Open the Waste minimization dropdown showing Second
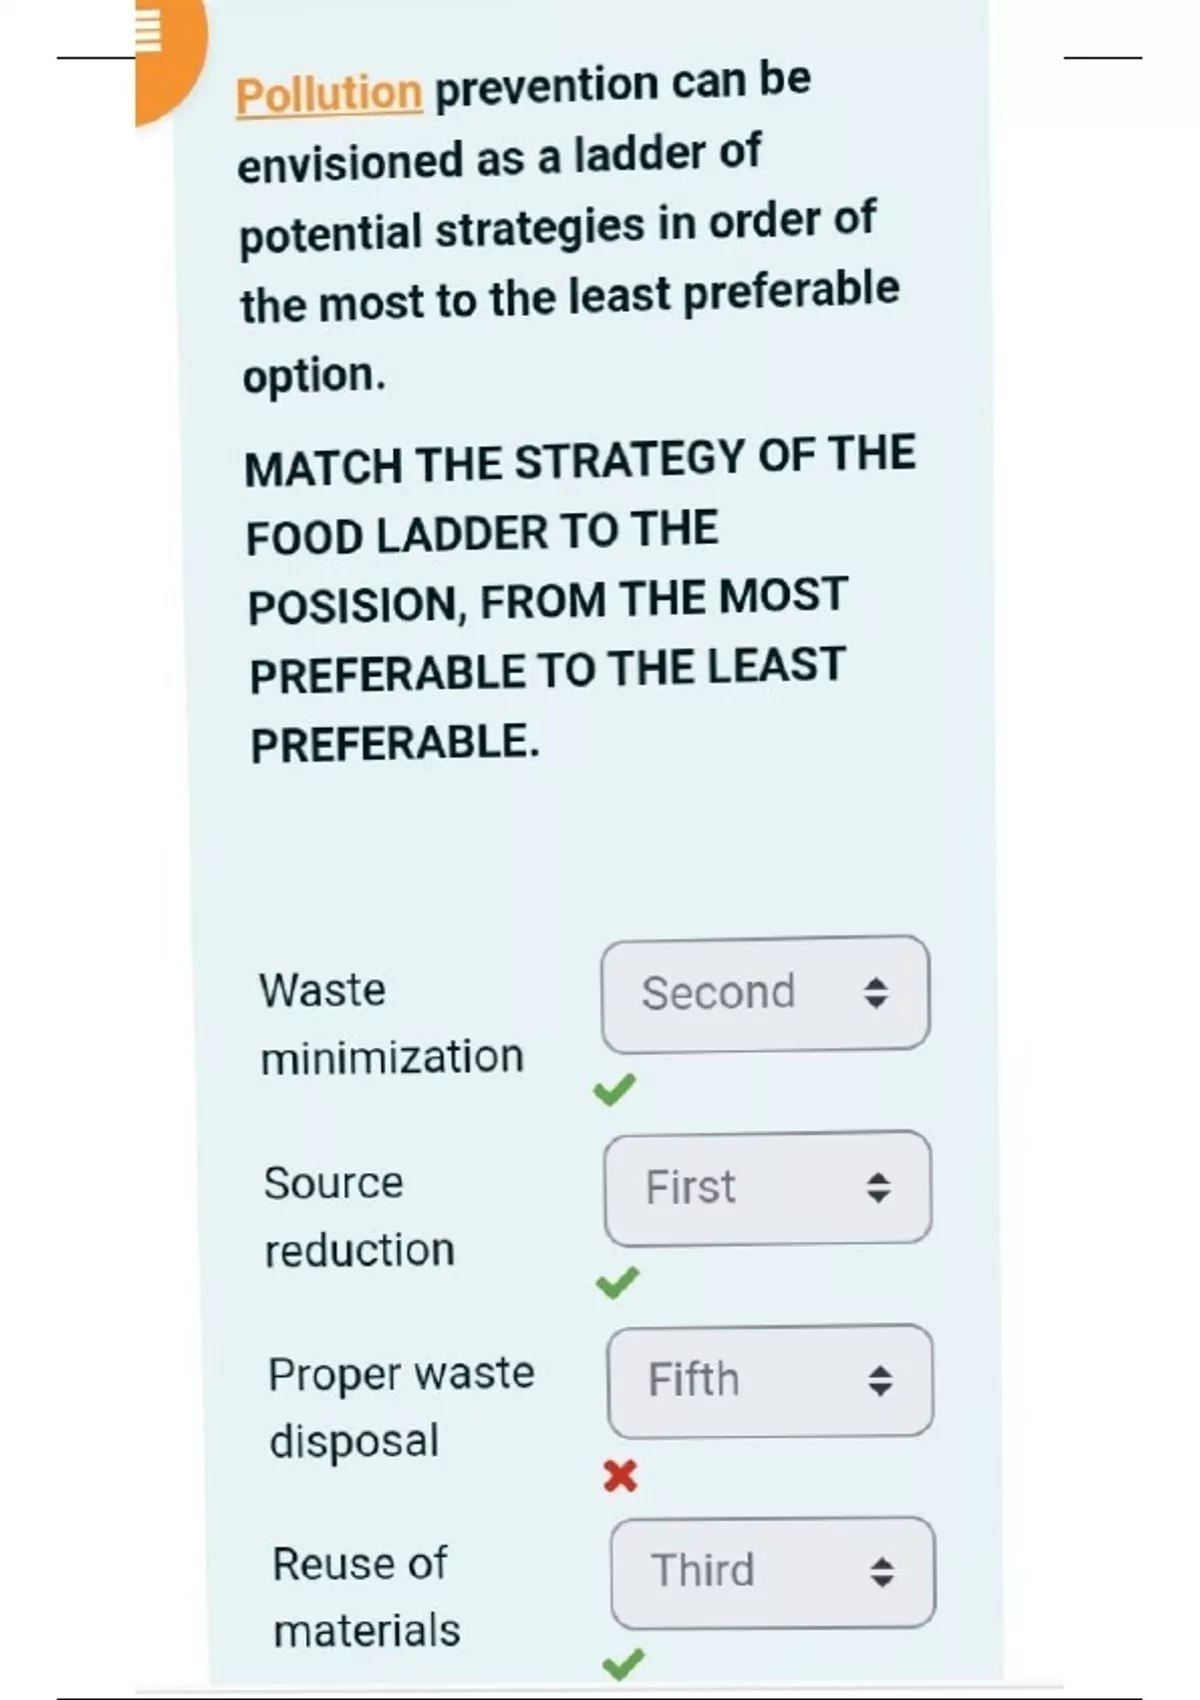This screenshot has width=1200, height=1700. (764, 993)
